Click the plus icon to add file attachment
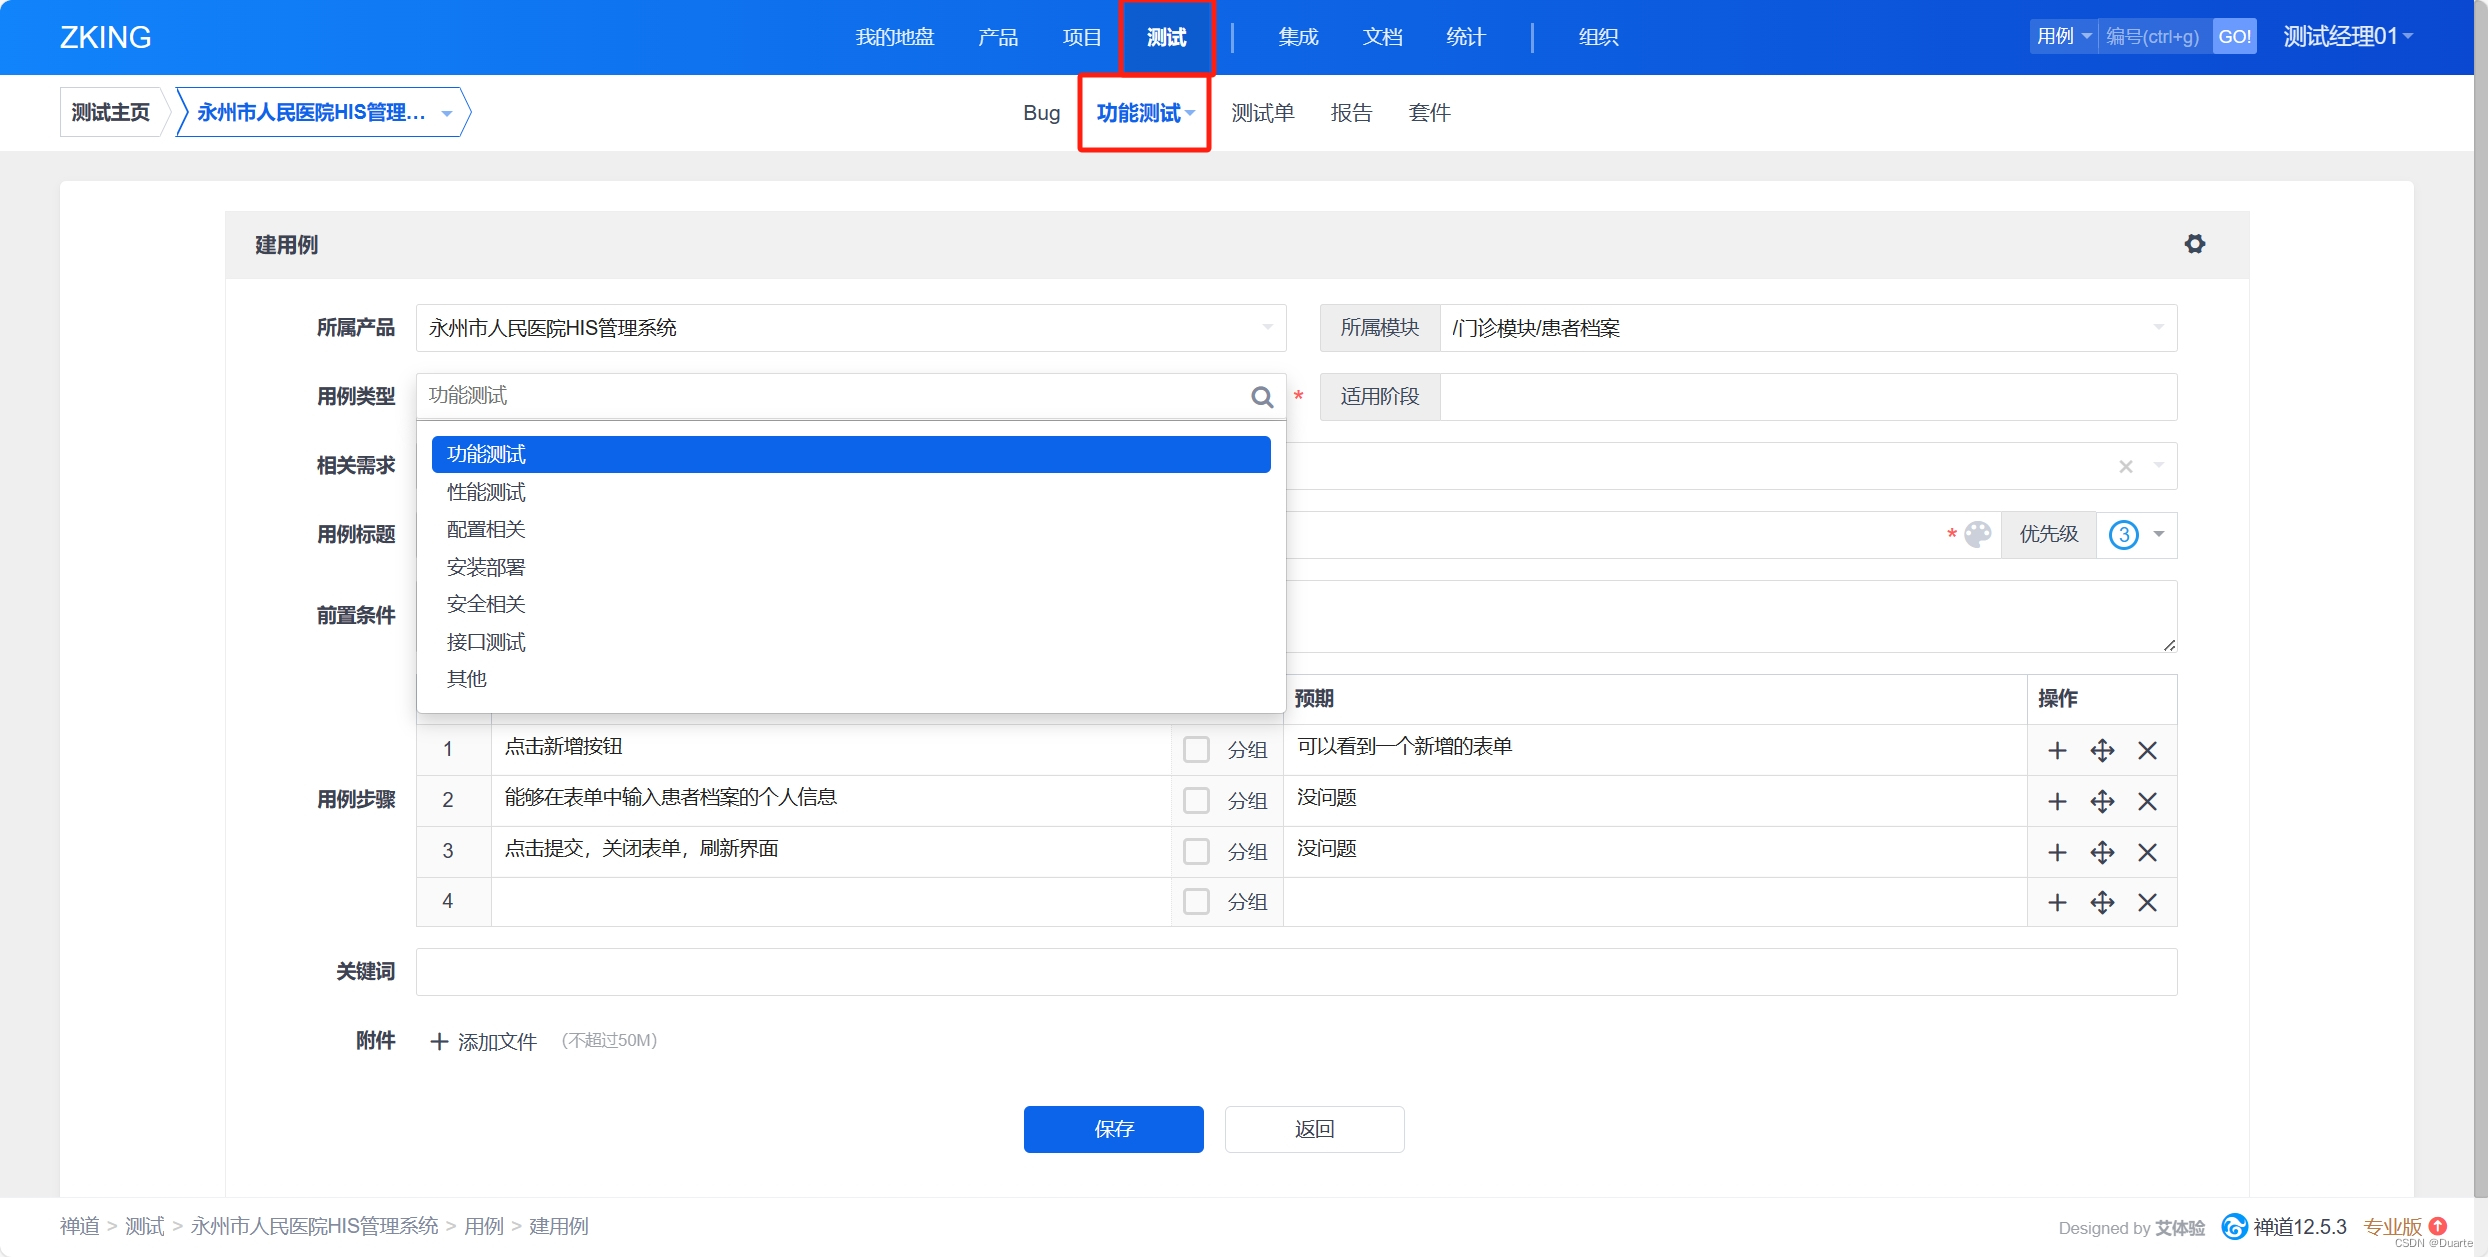The image size is (2488, 1257). tap(439, 1041)
